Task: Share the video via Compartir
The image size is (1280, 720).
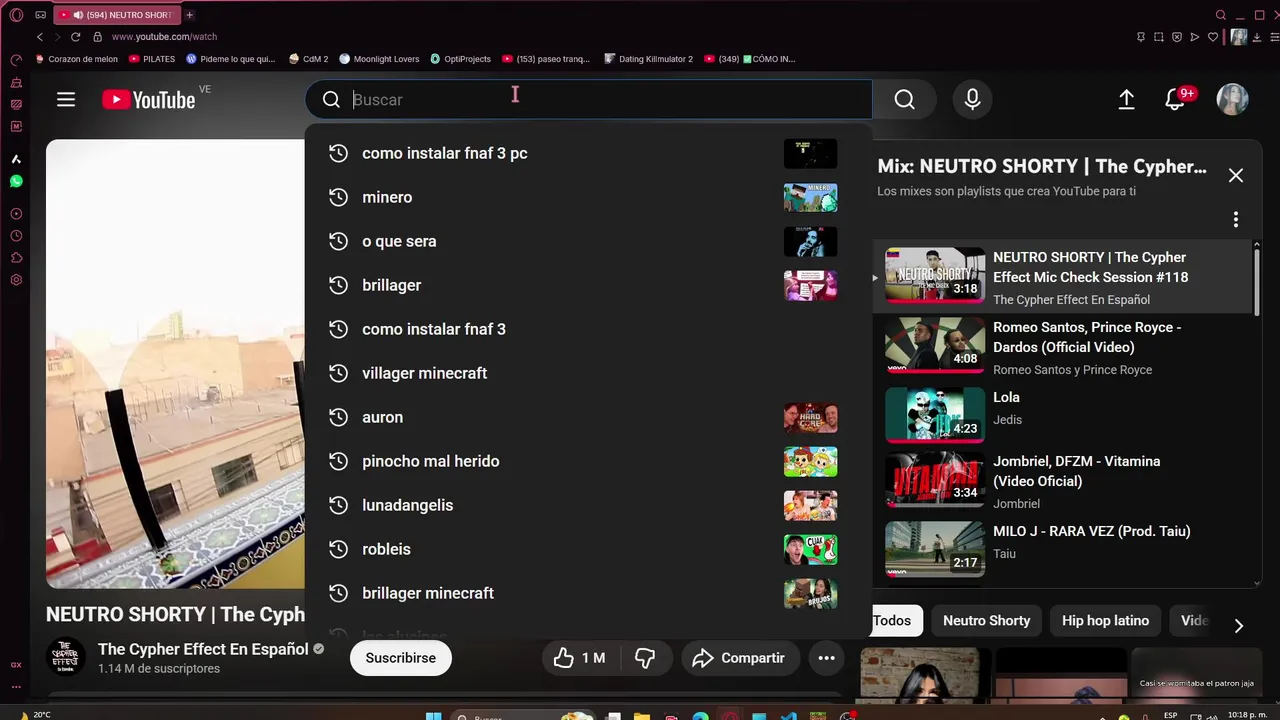Action: (739, 658)
